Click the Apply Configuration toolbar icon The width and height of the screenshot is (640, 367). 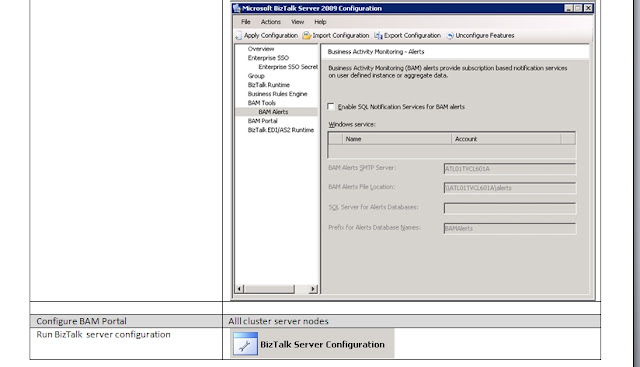[x=238, y=36]
